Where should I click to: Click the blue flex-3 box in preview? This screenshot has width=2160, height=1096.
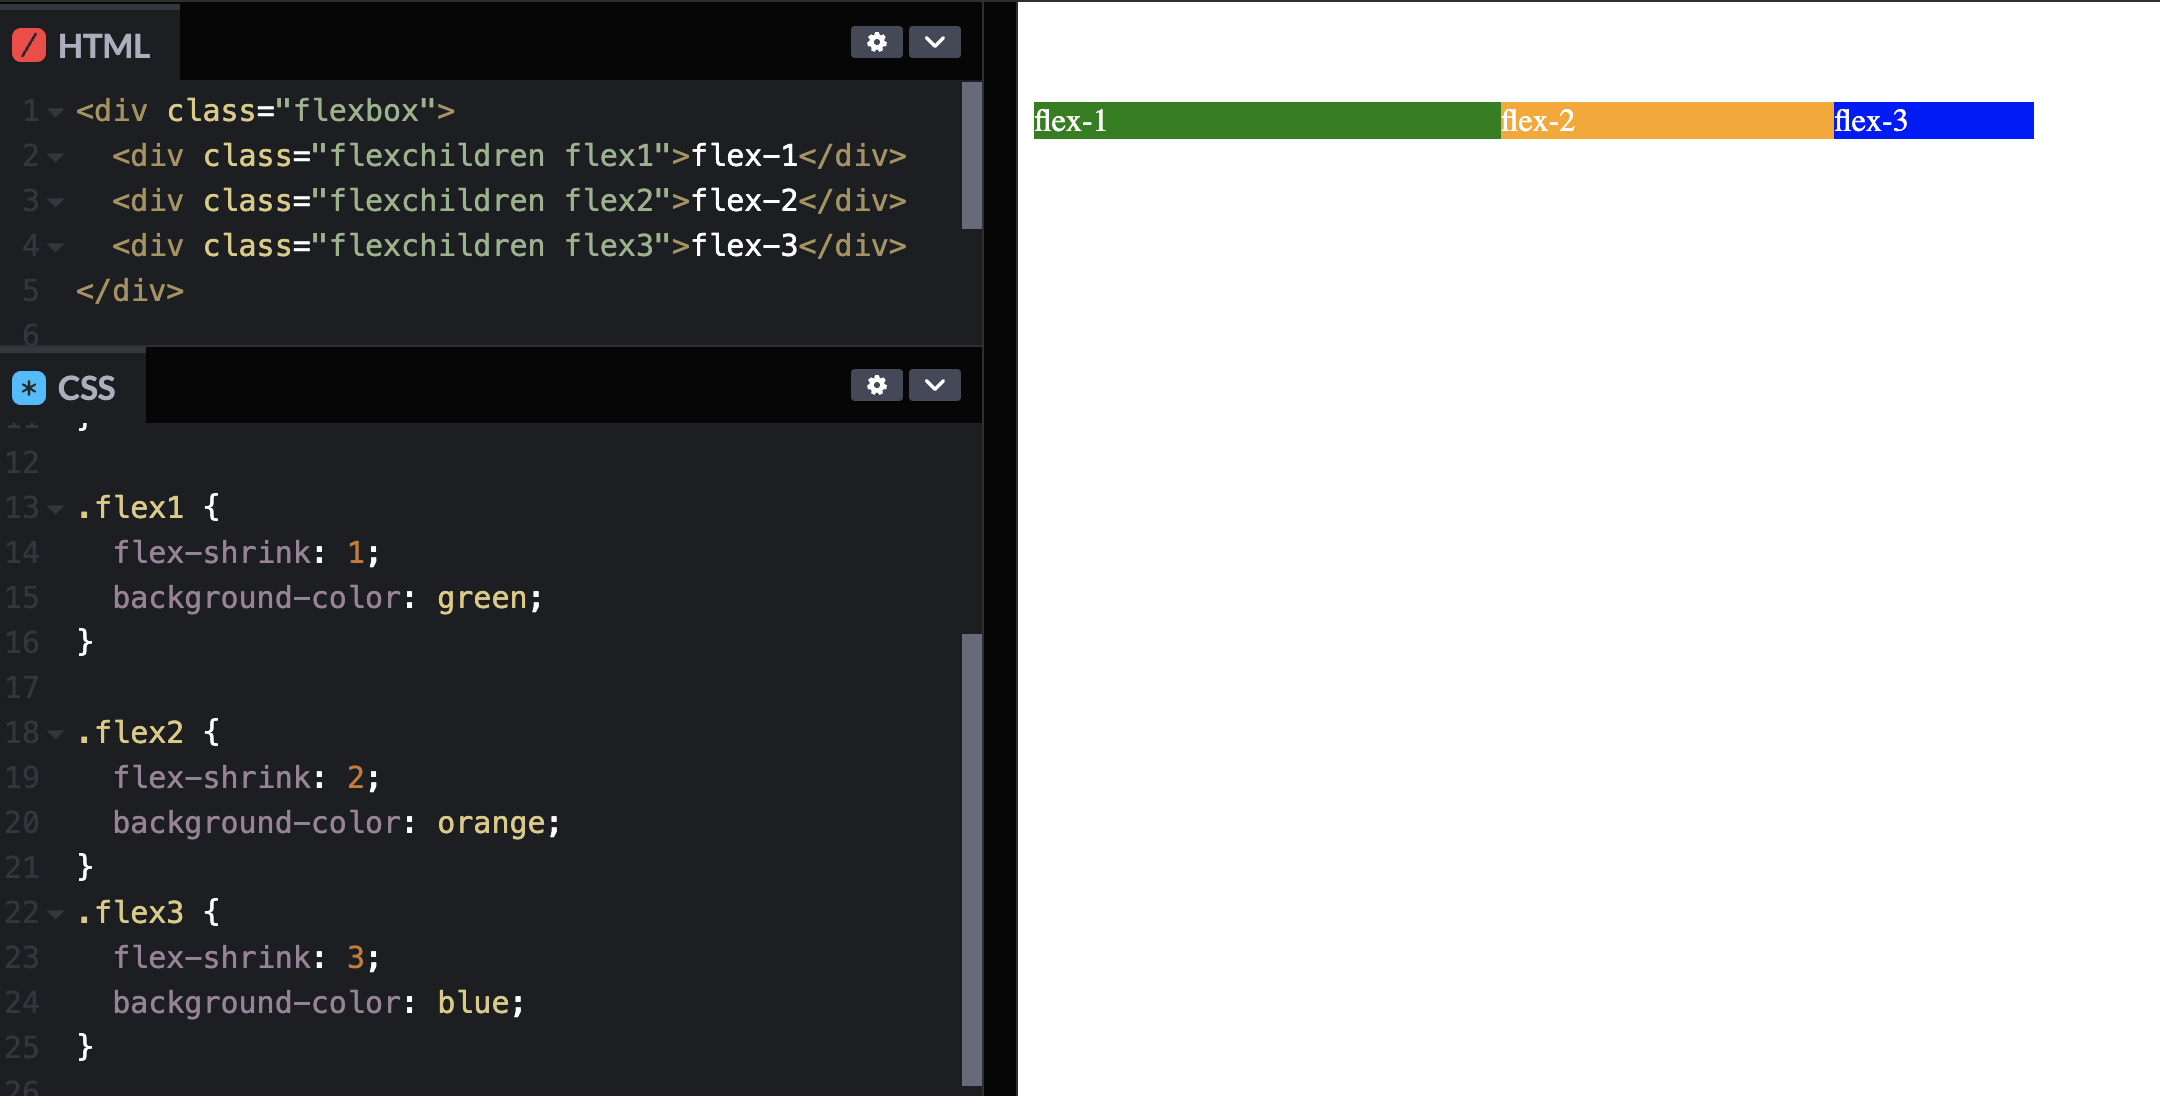1932,121
